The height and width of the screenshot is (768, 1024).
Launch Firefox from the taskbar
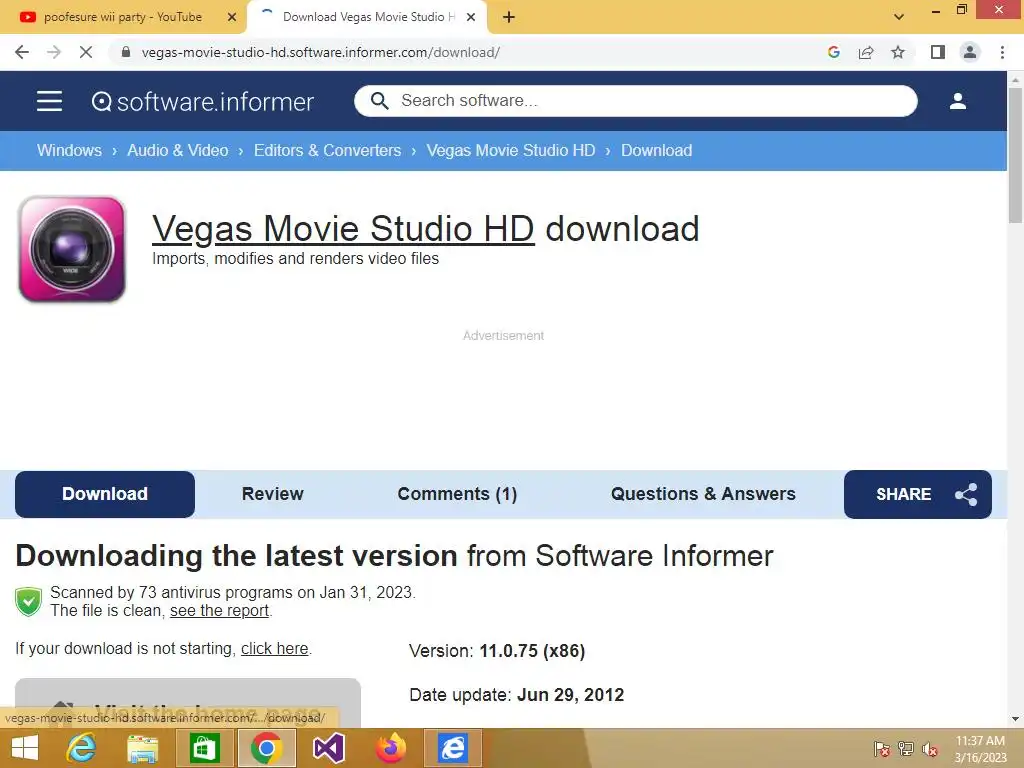point(391,748)
